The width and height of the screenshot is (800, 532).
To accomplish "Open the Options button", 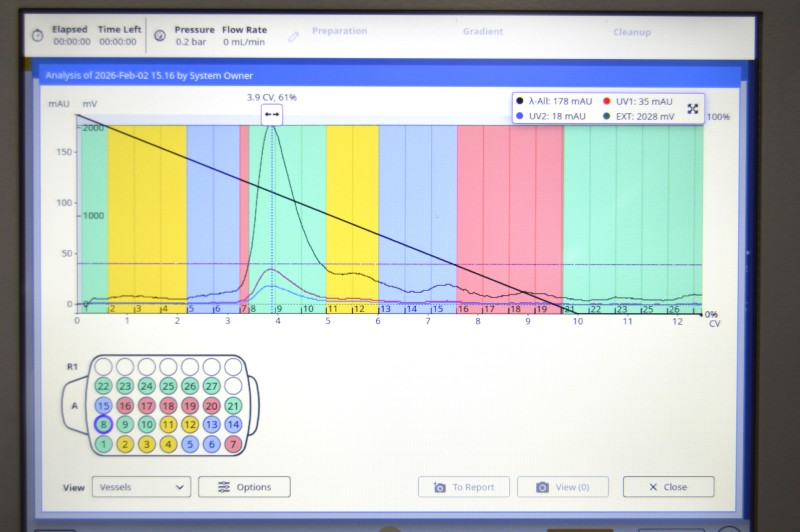I will tap(244, 487).
